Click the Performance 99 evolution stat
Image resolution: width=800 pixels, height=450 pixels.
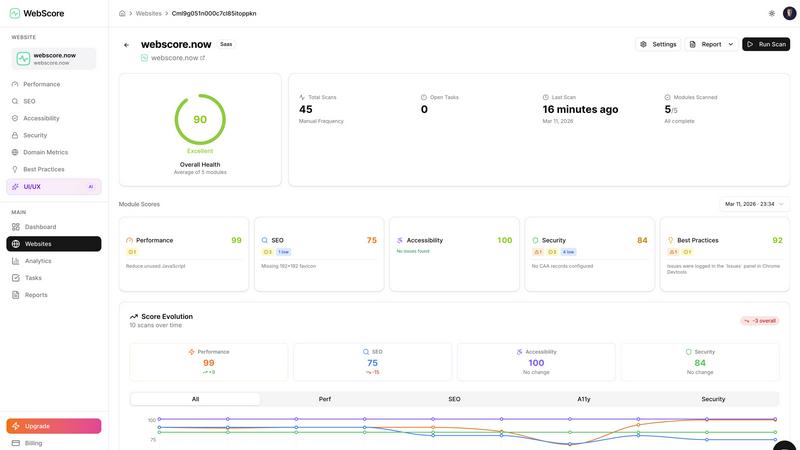pos(209,362)
